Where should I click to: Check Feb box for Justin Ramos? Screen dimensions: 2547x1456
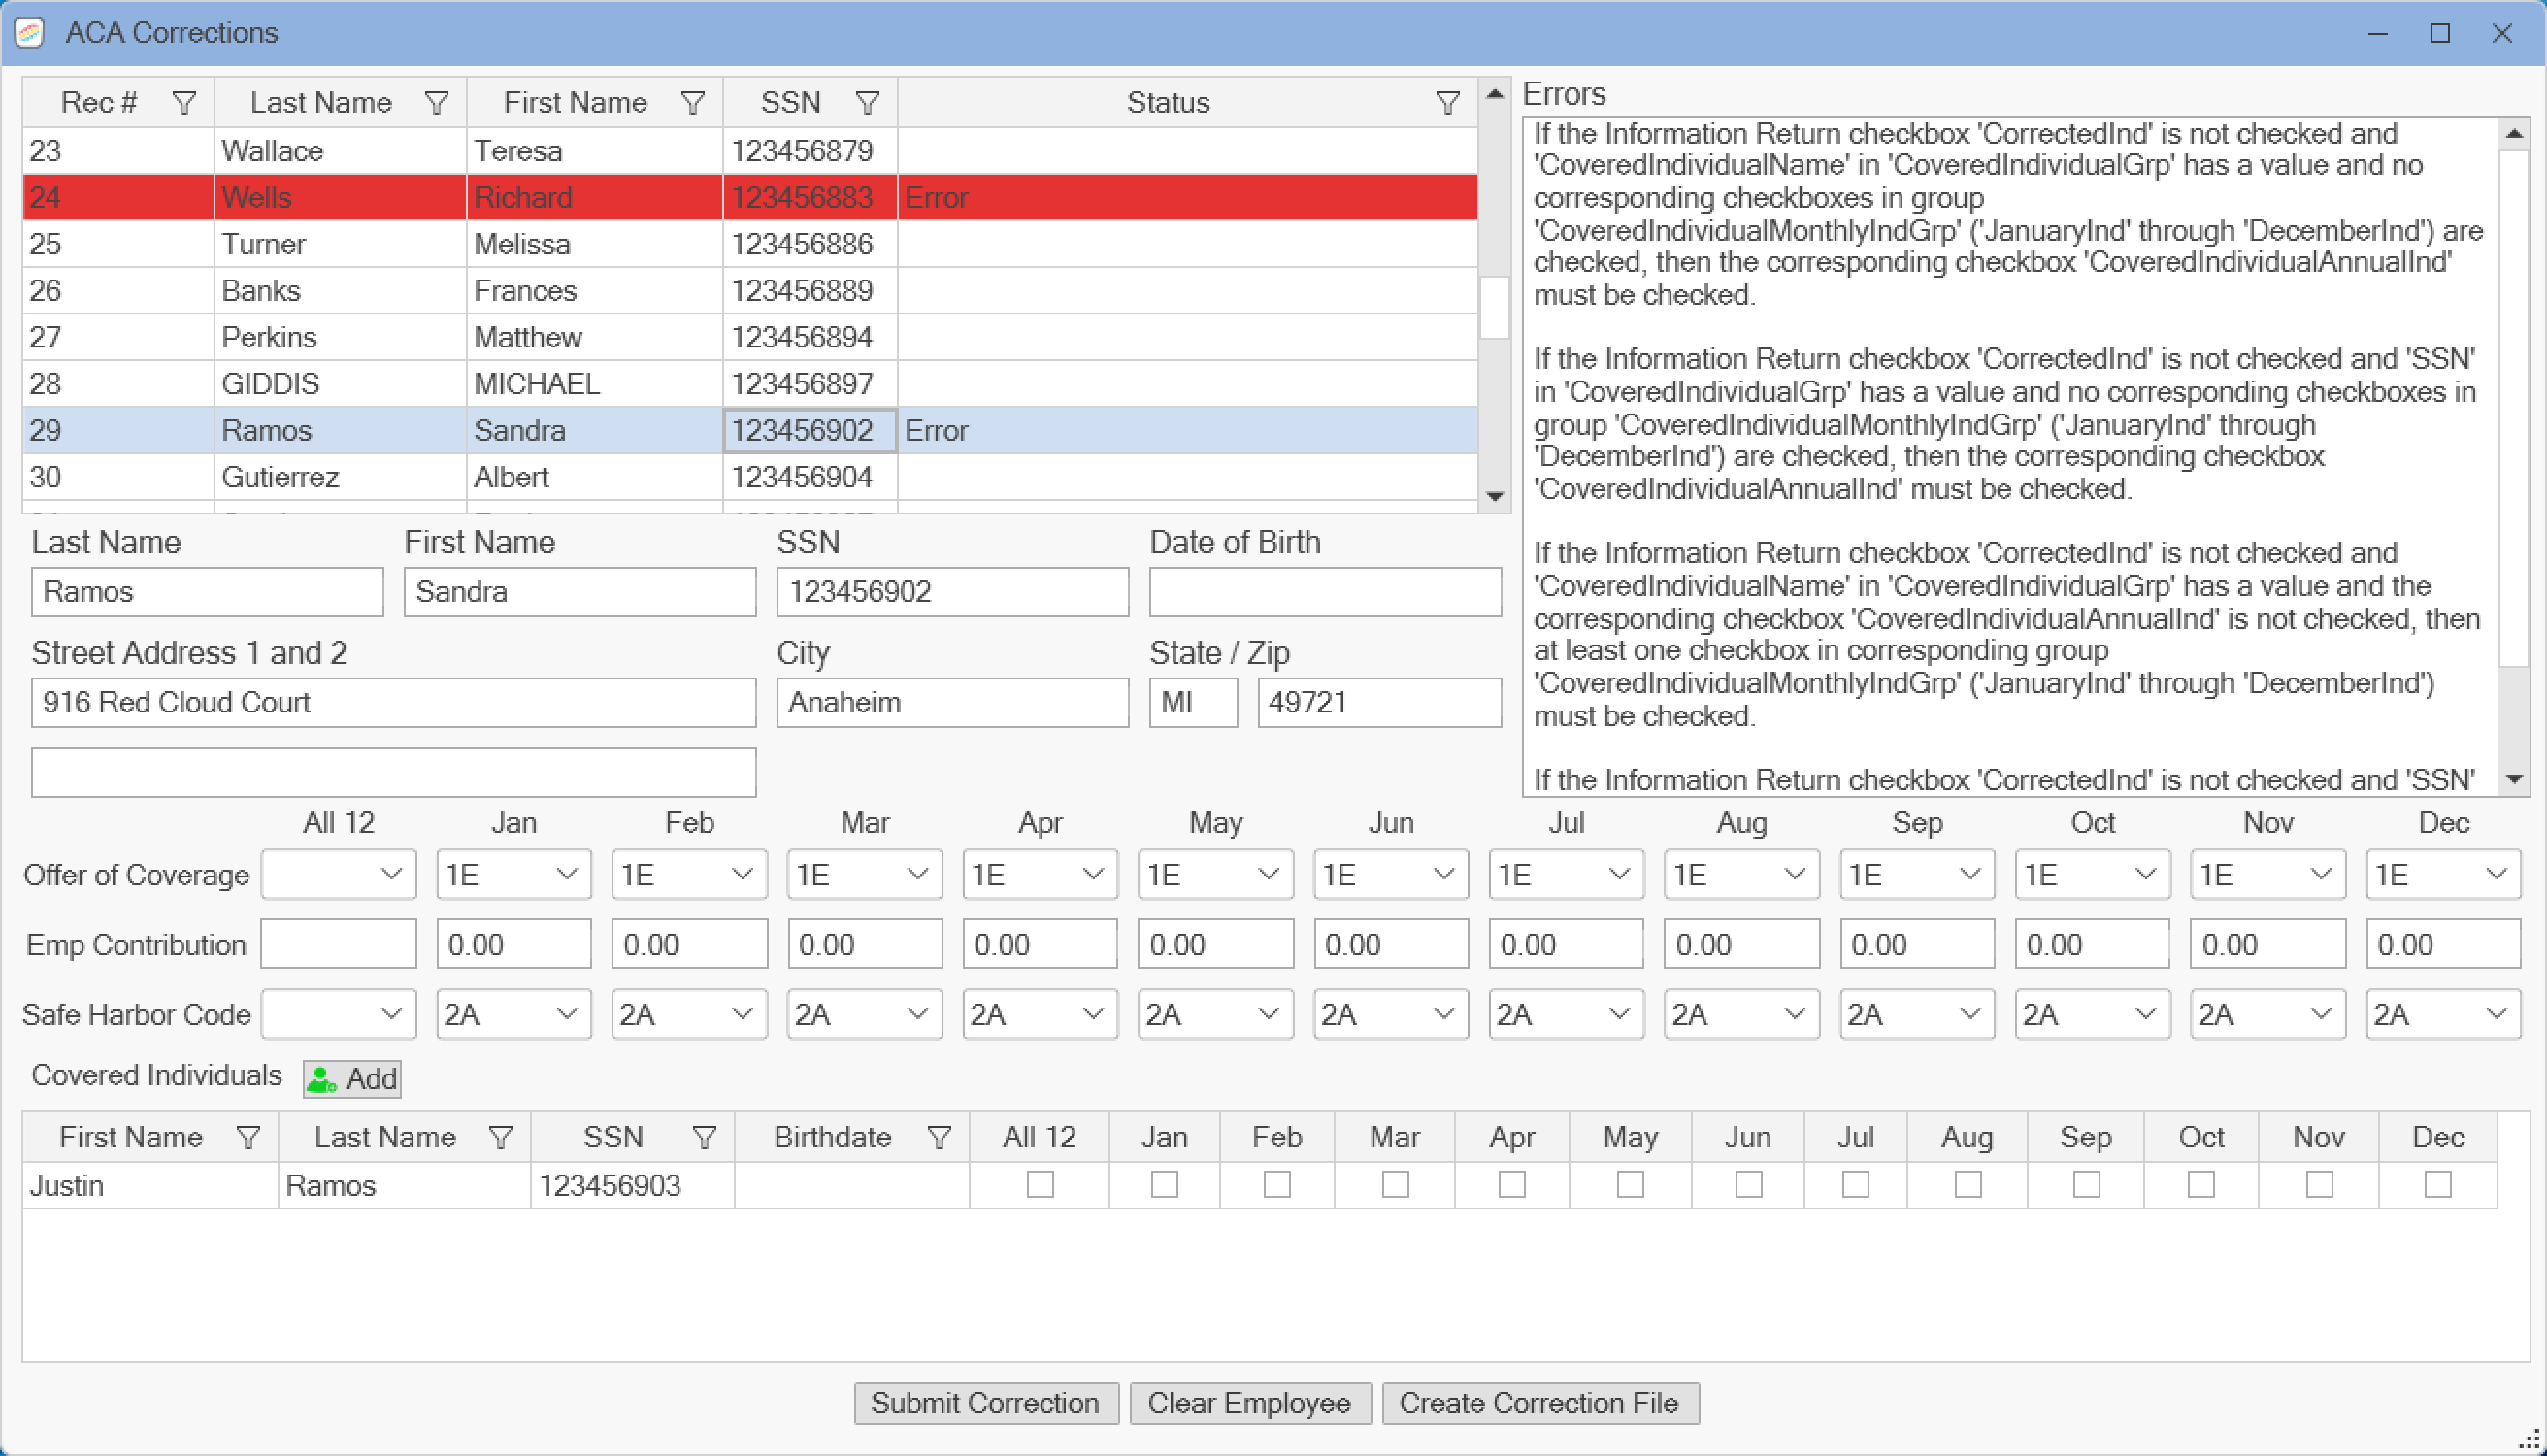(x=1277, y=1184)
